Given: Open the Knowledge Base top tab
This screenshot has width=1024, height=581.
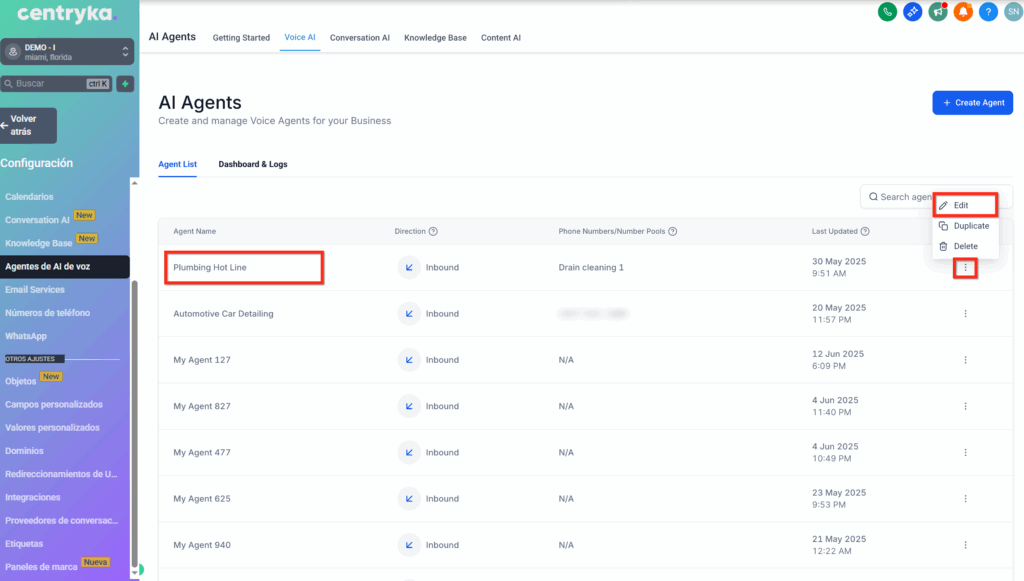Looking at the screenshot, I should tap(435, 38).
